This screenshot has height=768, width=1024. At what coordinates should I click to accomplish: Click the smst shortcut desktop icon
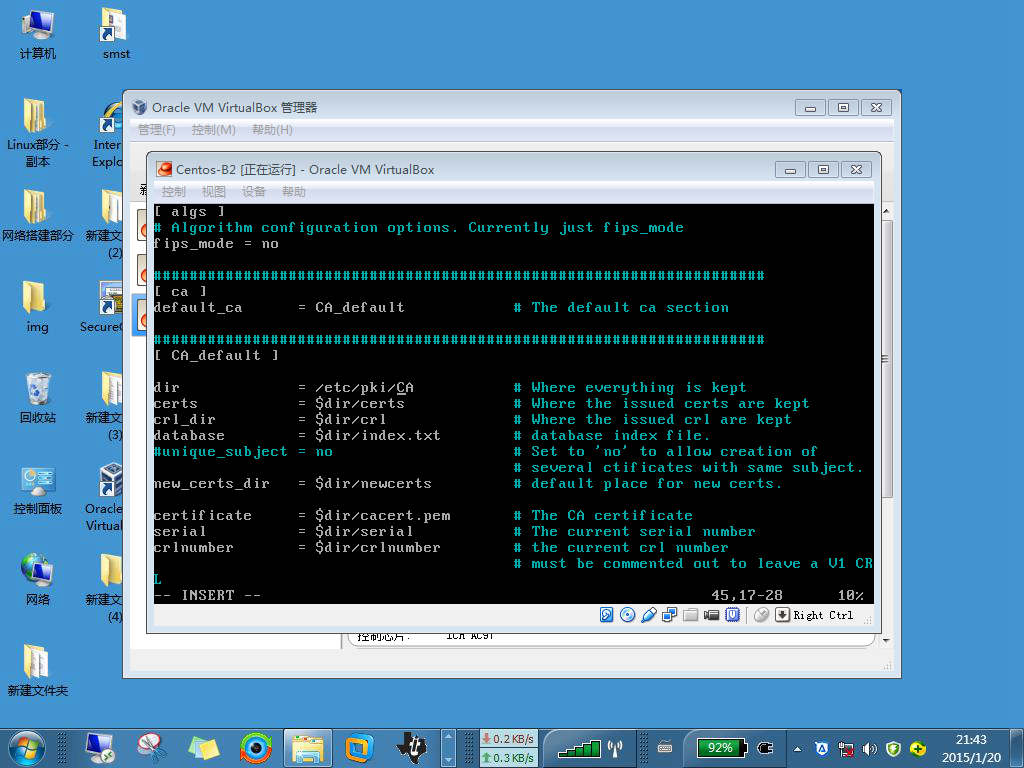[116, 35]
